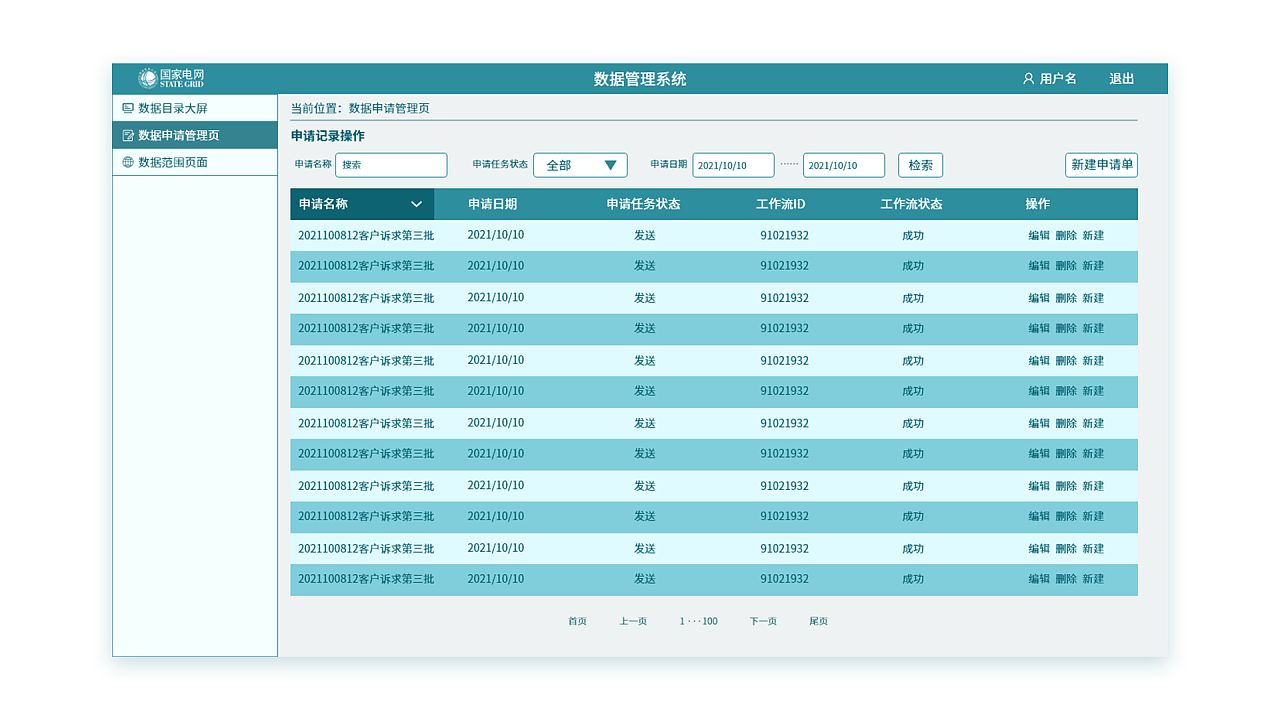The width and height of the screenshot is (1280, 720).
Task: Open the 用户名 account label
Action: pos(1058,79)
